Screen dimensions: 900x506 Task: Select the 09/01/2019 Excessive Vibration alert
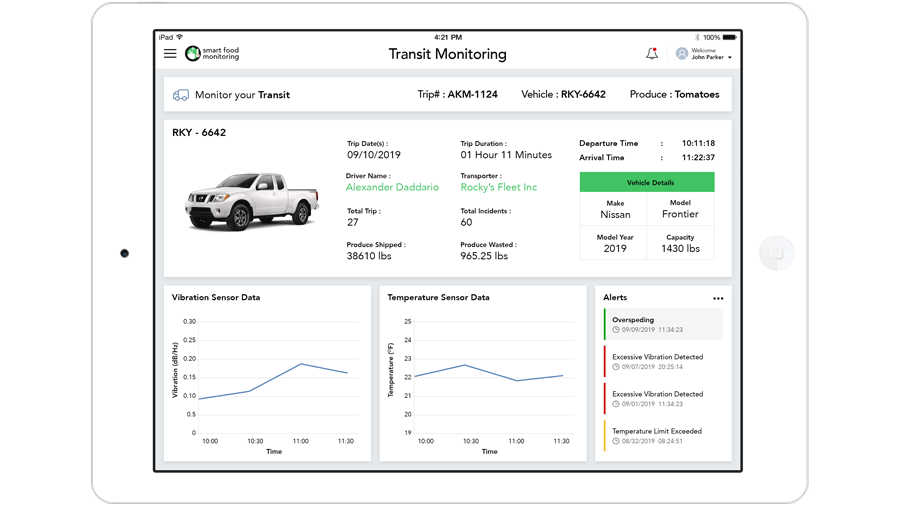[663, 398]
